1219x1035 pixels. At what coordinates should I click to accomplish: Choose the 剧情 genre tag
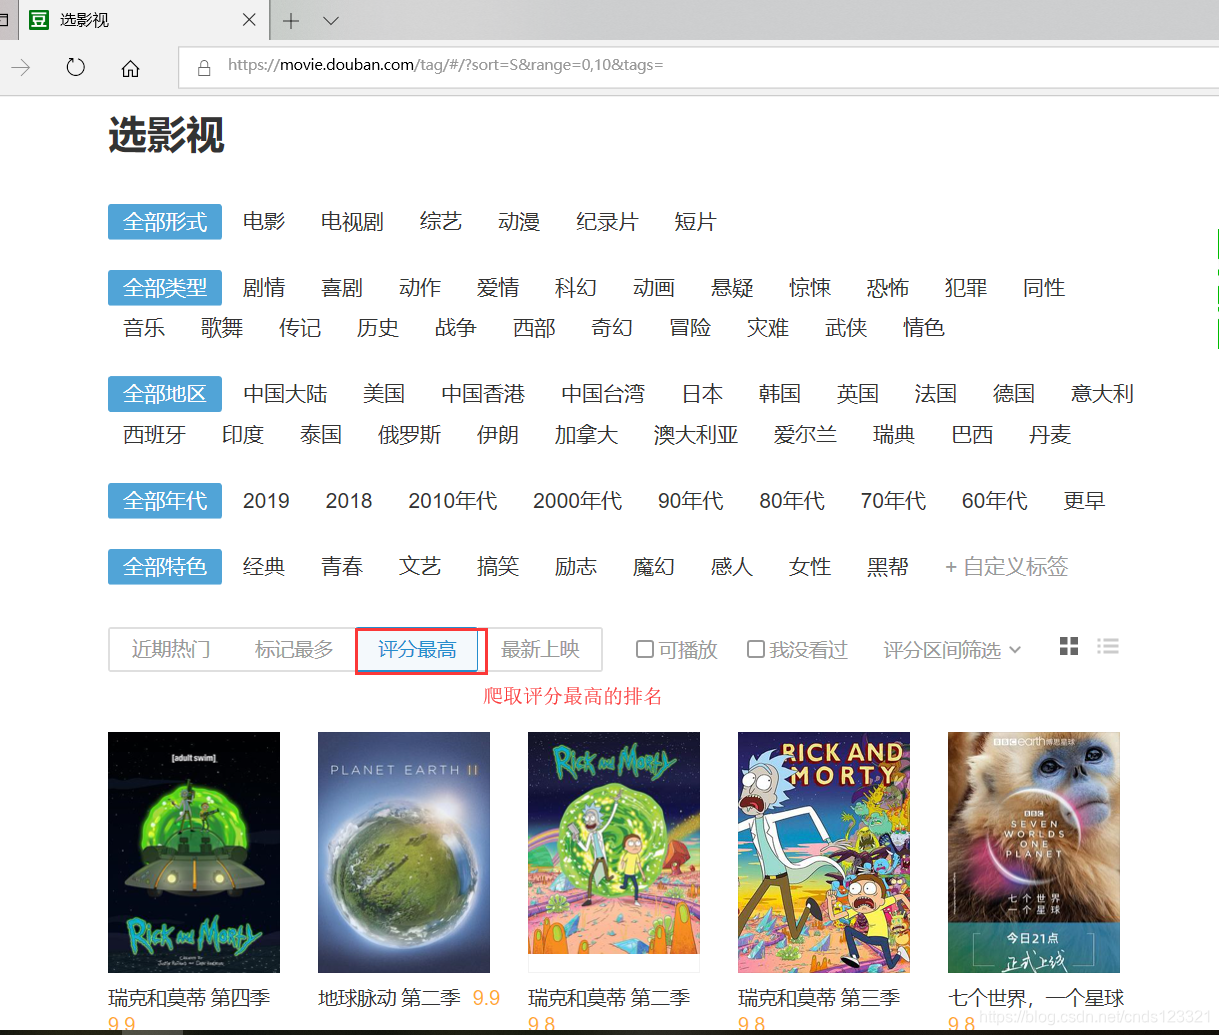tap(264, 288)
